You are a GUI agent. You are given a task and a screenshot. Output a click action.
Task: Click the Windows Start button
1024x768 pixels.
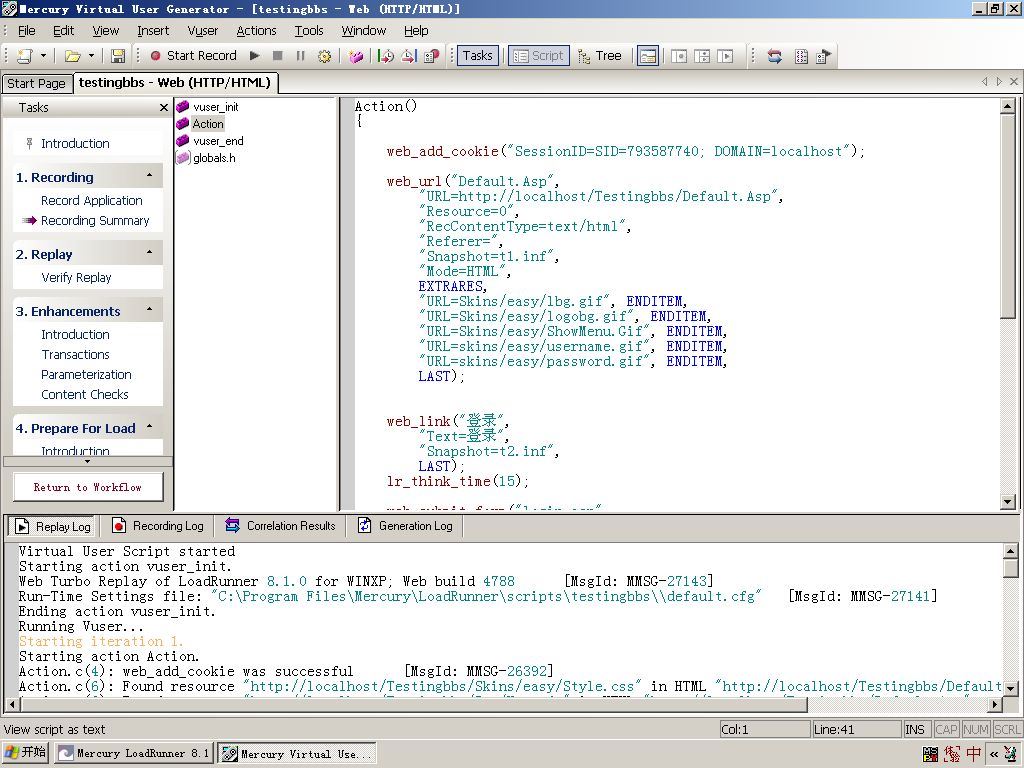[25, 753]
